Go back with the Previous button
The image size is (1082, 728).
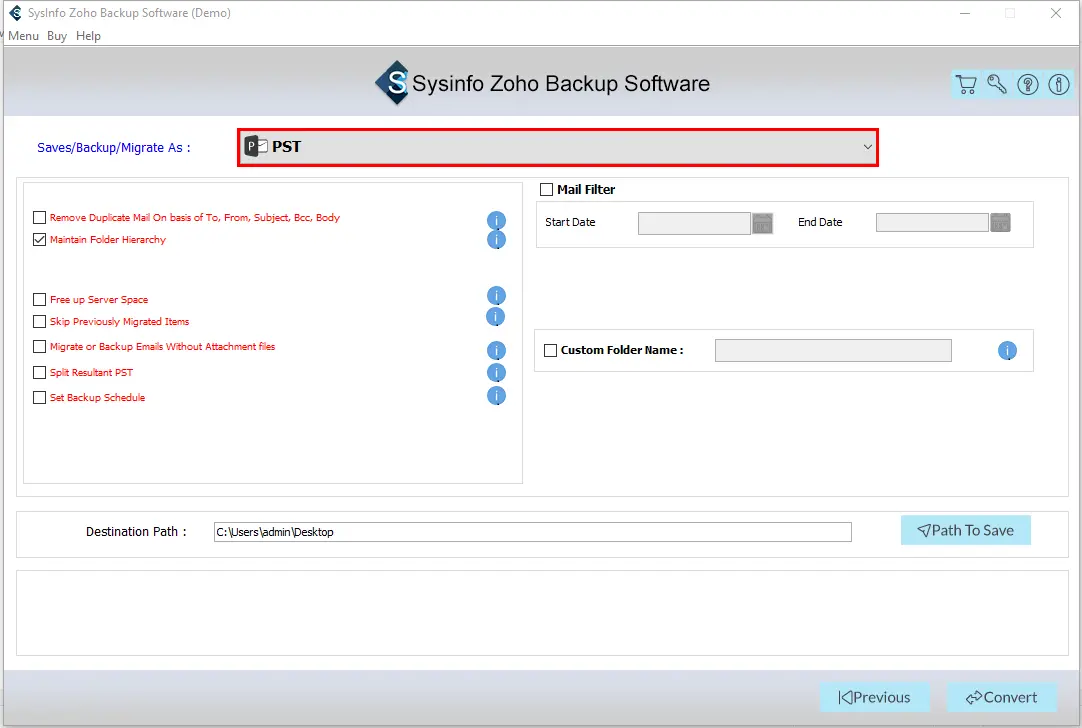pyautogui.click(x=874, y=698)
